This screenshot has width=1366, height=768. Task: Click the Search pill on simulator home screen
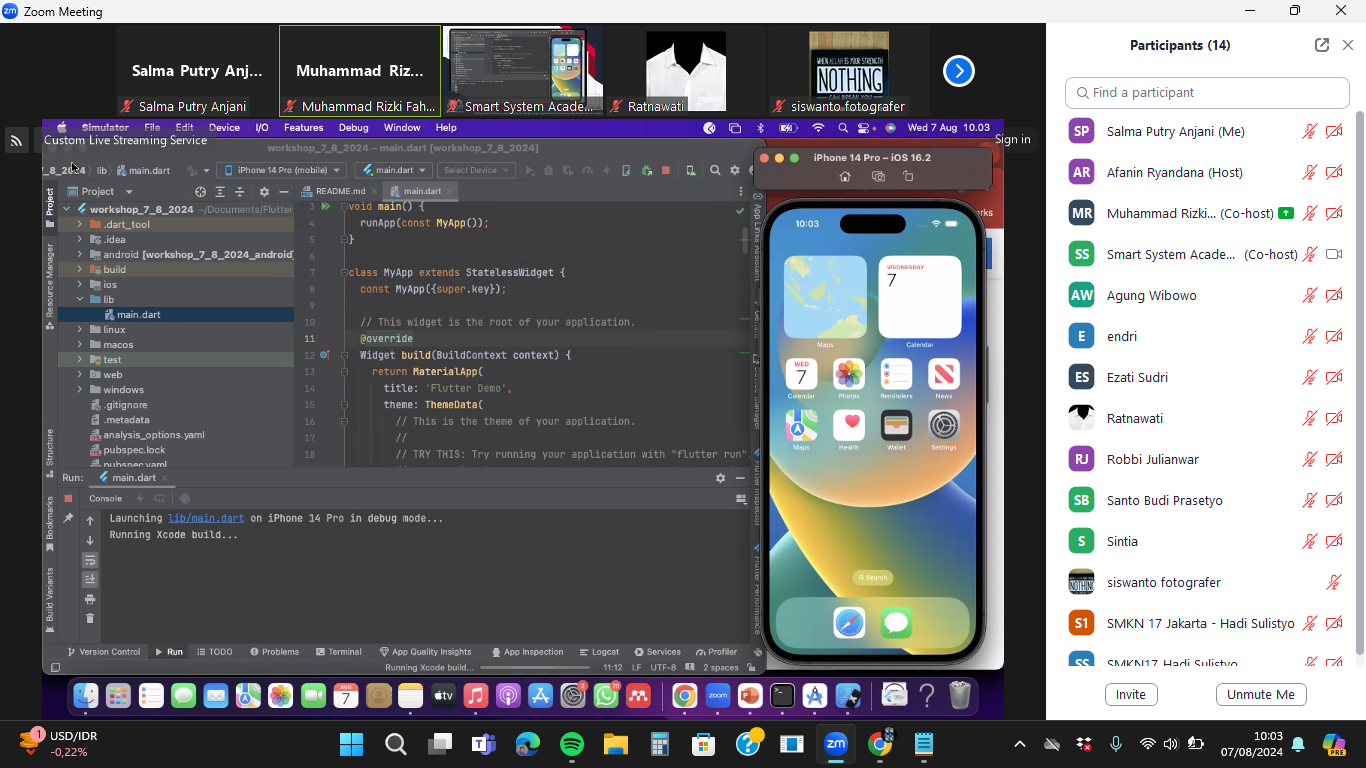point(872,578)
